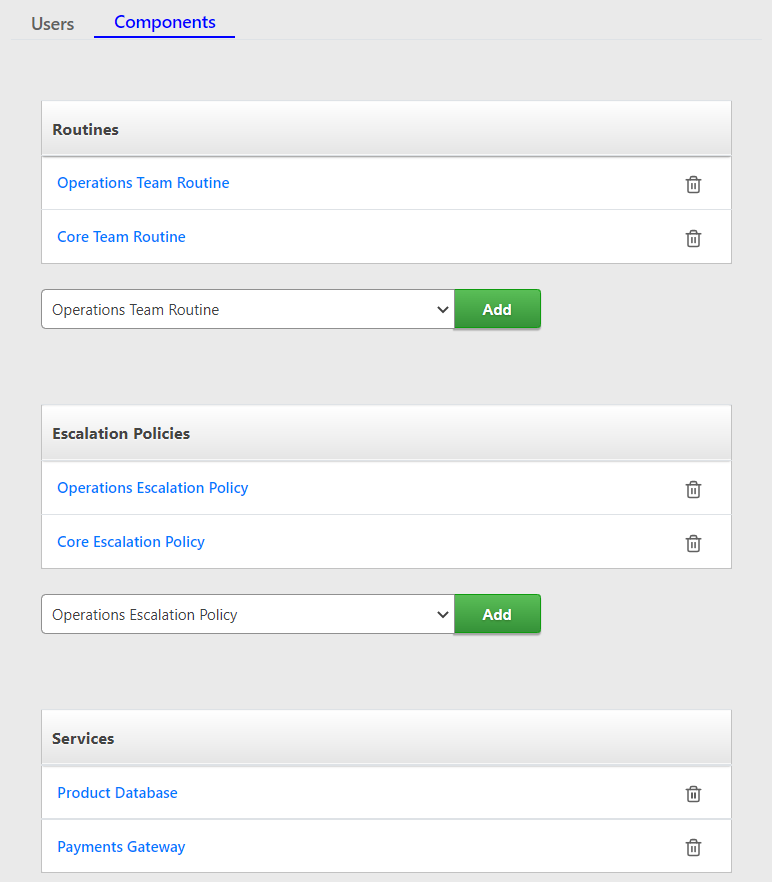Delete Operations Escalation Policy trash icon
Image resolution: width=772 pixels, height=882 pixels.
point(693,489)
